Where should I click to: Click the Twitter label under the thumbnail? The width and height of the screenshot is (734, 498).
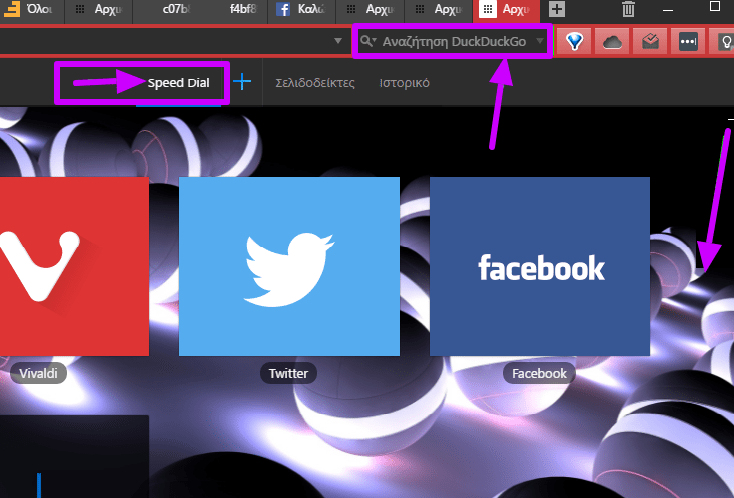click(288, 374)
